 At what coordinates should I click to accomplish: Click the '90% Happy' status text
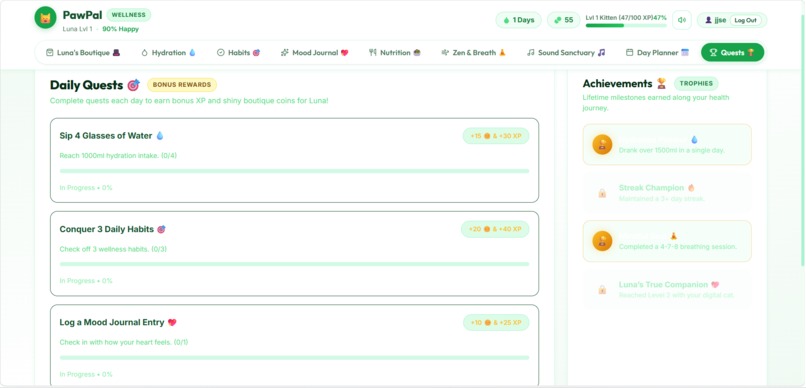click(x=120, y=29)
